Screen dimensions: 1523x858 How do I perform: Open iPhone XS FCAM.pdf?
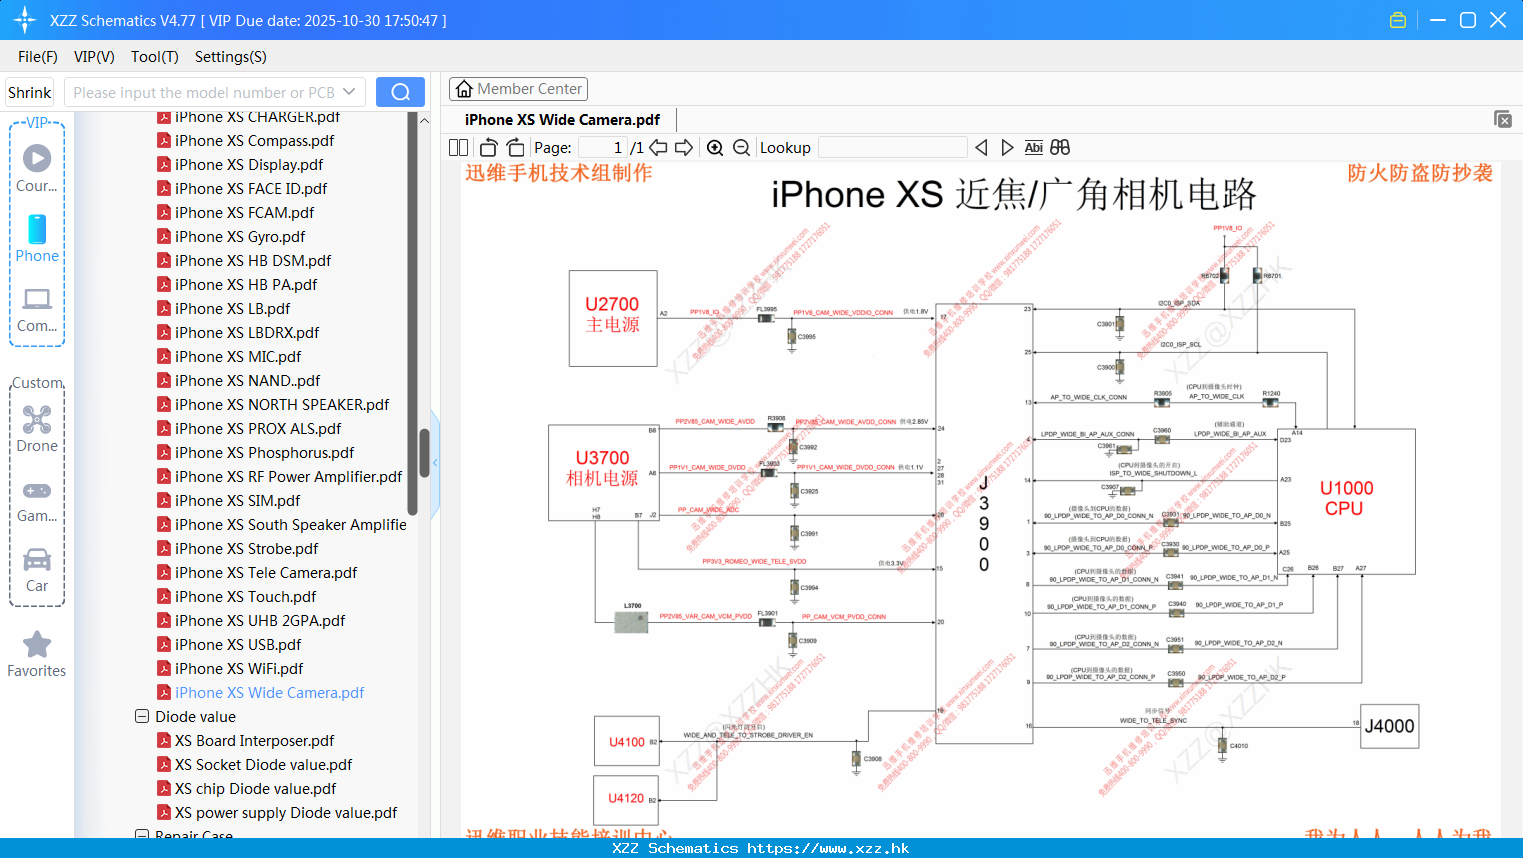pyautogui.click(x=244, y=213)
